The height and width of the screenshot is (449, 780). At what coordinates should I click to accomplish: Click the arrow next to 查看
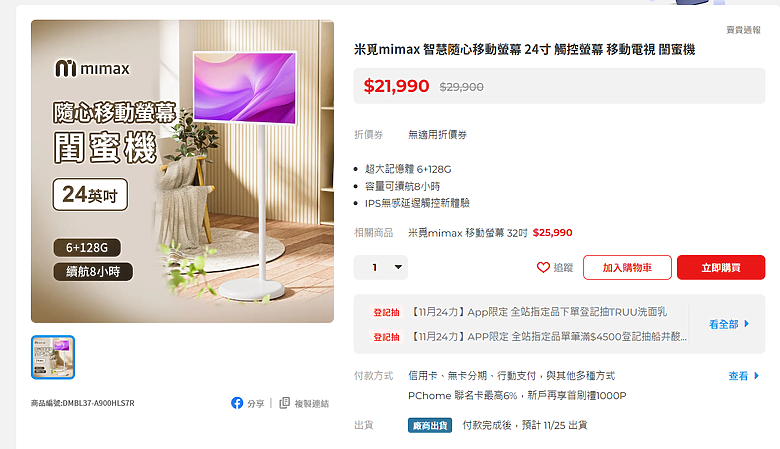tap(757, 375)
